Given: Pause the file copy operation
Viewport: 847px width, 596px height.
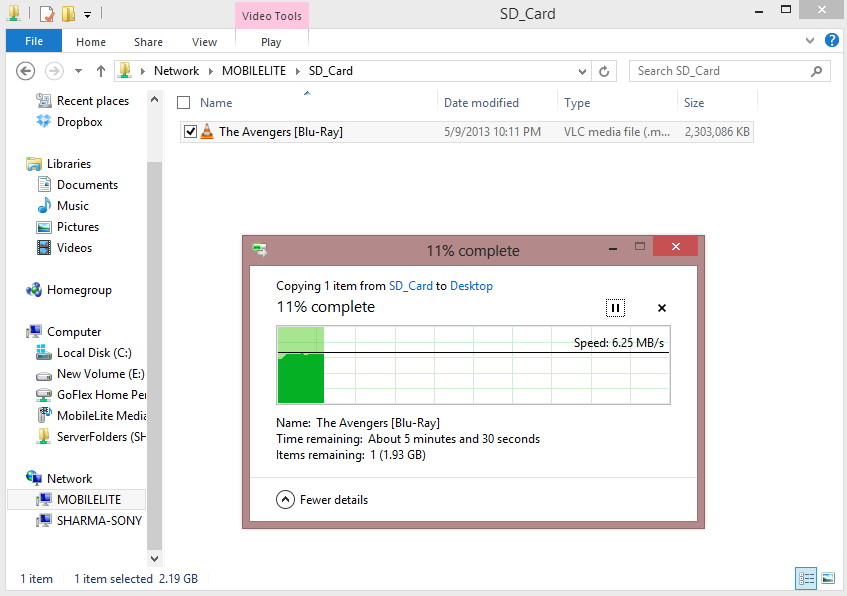Looking at the screenshot, I should 615,308.
